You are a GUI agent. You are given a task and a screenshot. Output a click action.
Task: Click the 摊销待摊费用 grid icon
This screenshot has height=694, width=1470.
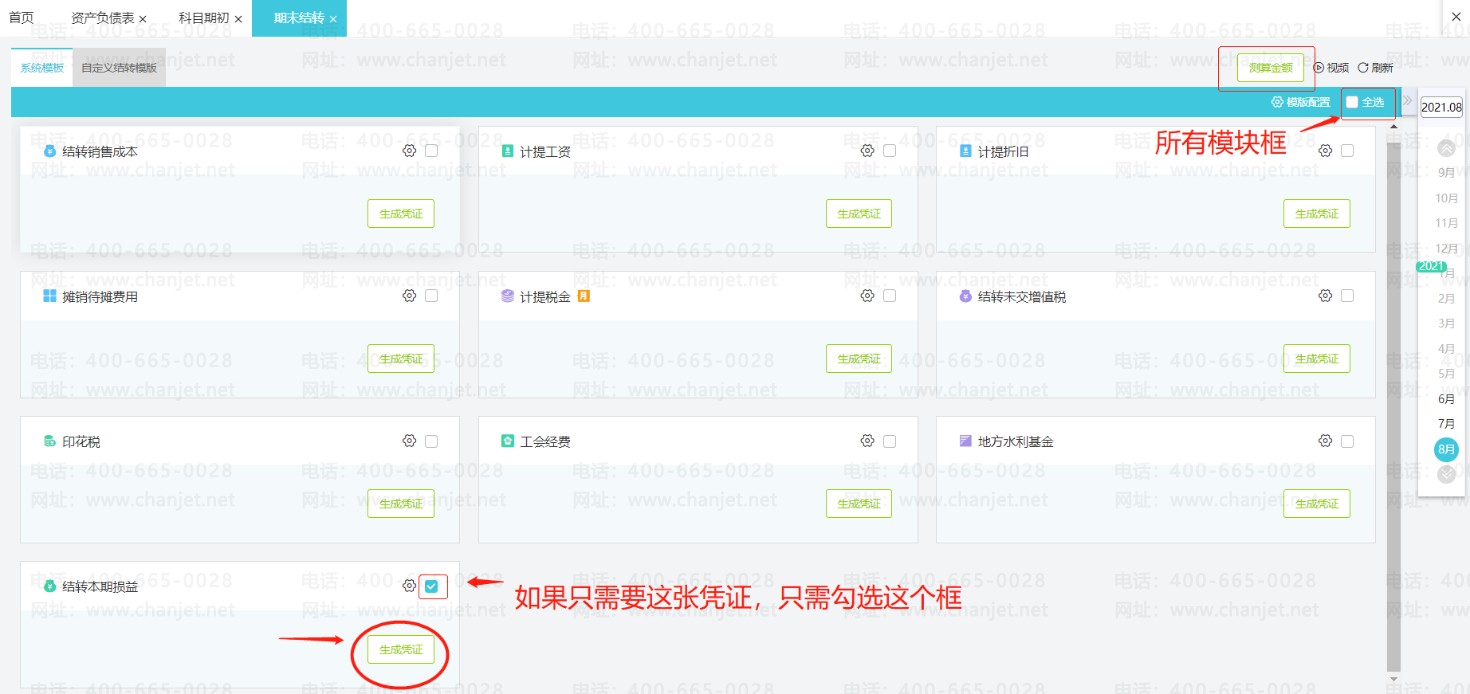pos(50,297)
